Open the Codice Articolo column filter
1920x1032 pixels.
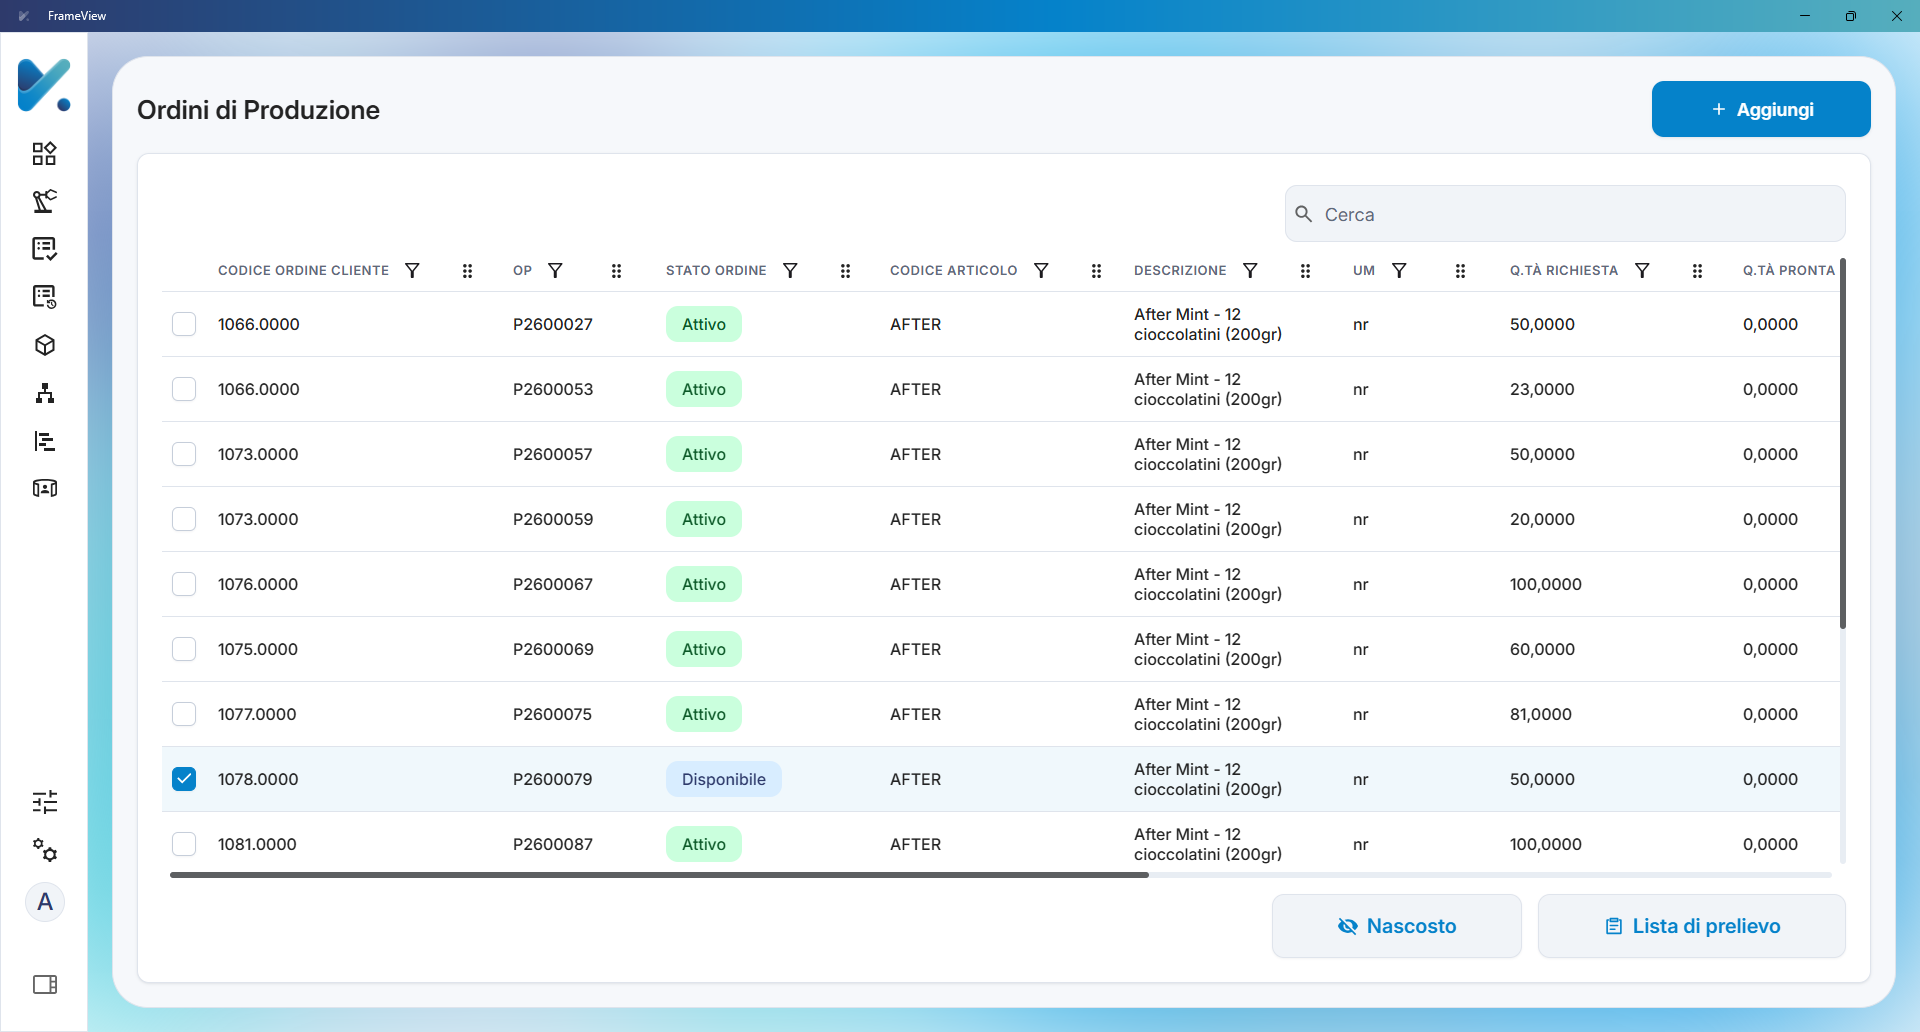pos(1041,271)
